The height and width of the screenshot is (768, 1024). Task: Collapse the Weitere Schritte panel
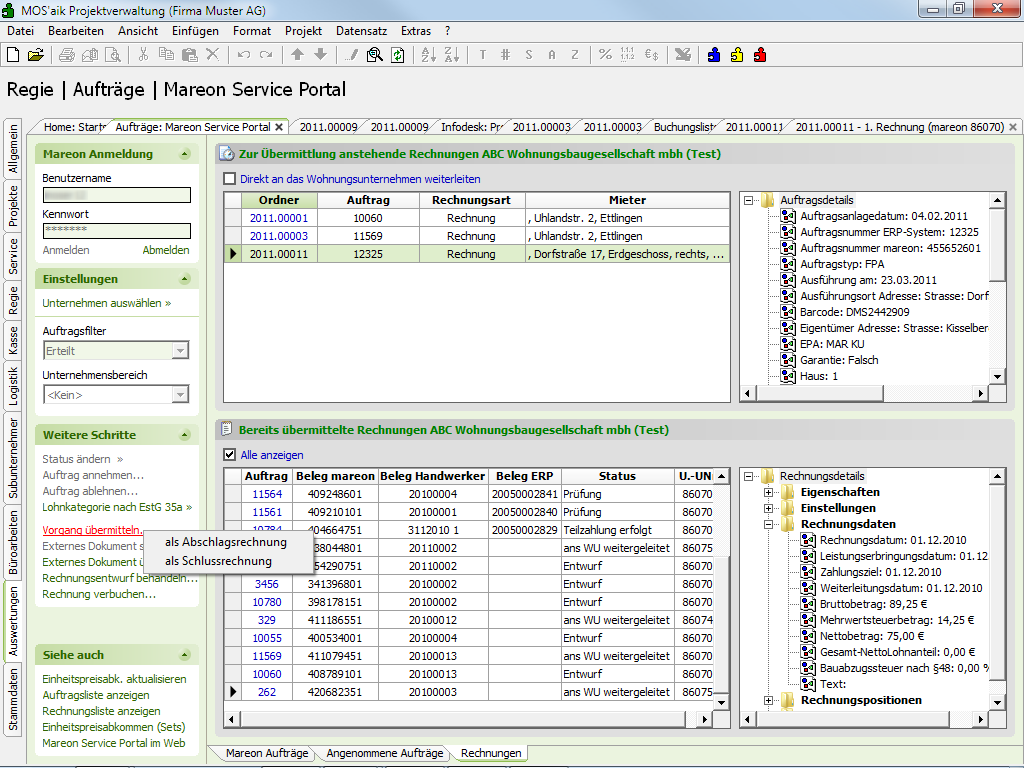(185, 435)
